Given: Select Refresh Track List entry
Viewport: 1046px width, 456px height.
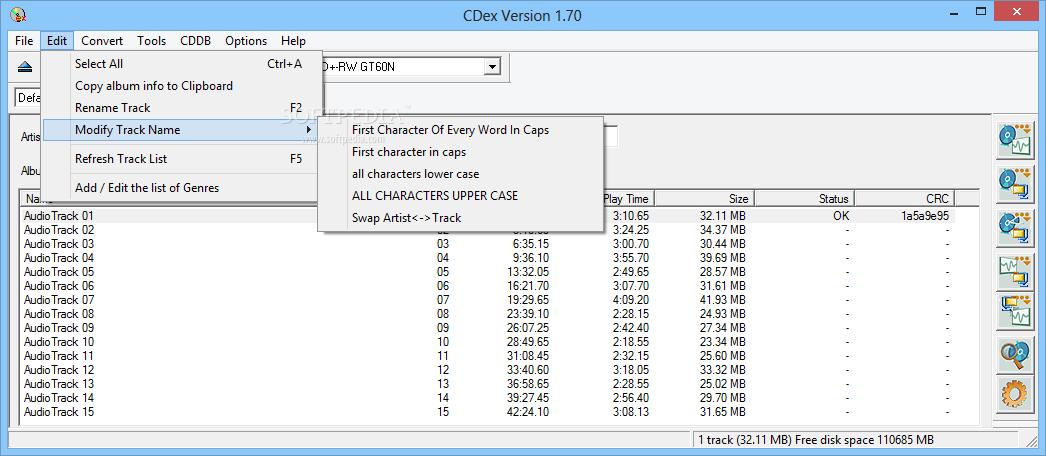Looking at the screenshot, I should point(181,159).
